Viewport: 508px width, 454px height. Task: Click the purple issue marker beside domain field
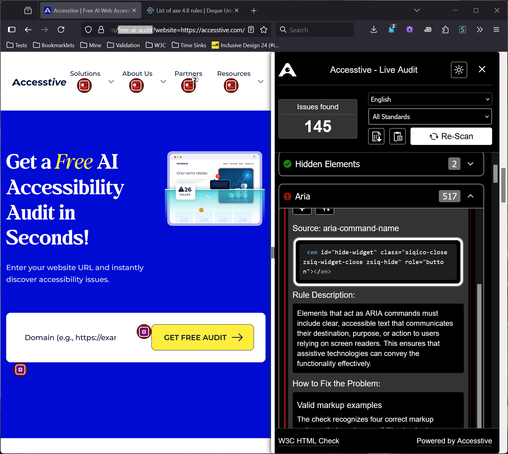[144, 332]
